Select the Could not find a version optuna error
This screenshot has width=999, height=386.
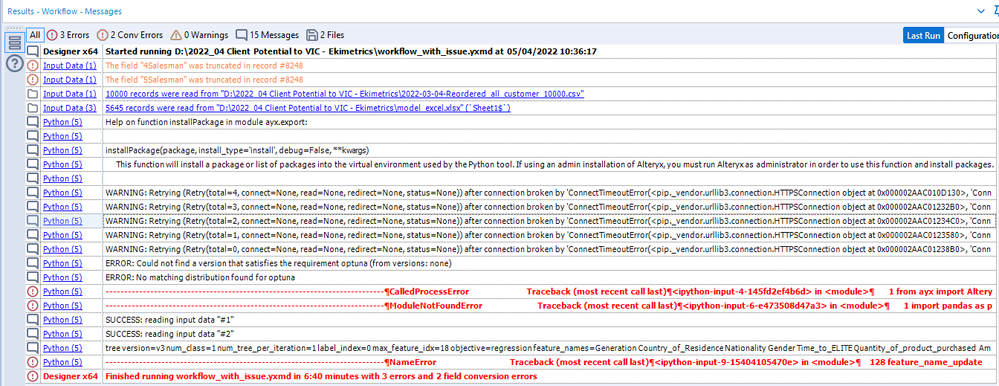(x=278, y=263)
